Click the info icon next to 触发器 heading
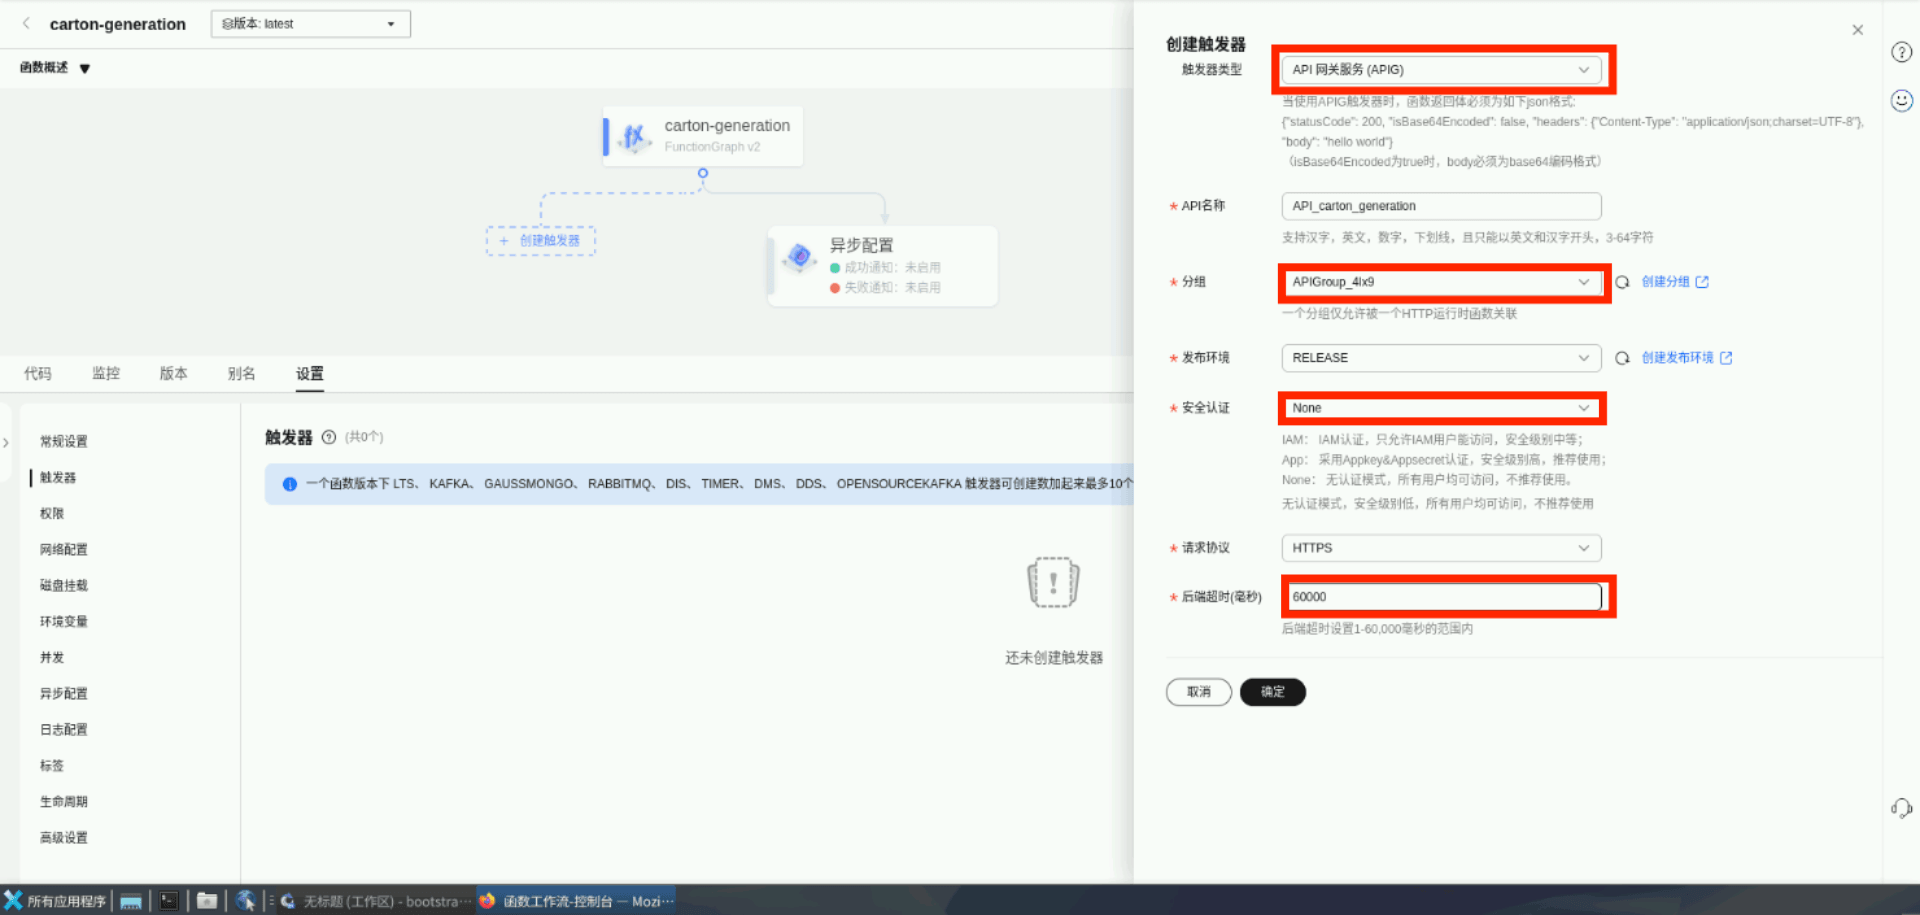 [x=330, y=437]
